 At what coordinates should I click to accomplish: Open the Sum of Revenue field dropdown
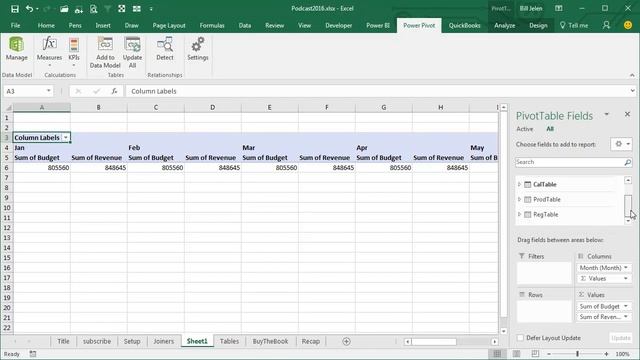pos(626,317)
